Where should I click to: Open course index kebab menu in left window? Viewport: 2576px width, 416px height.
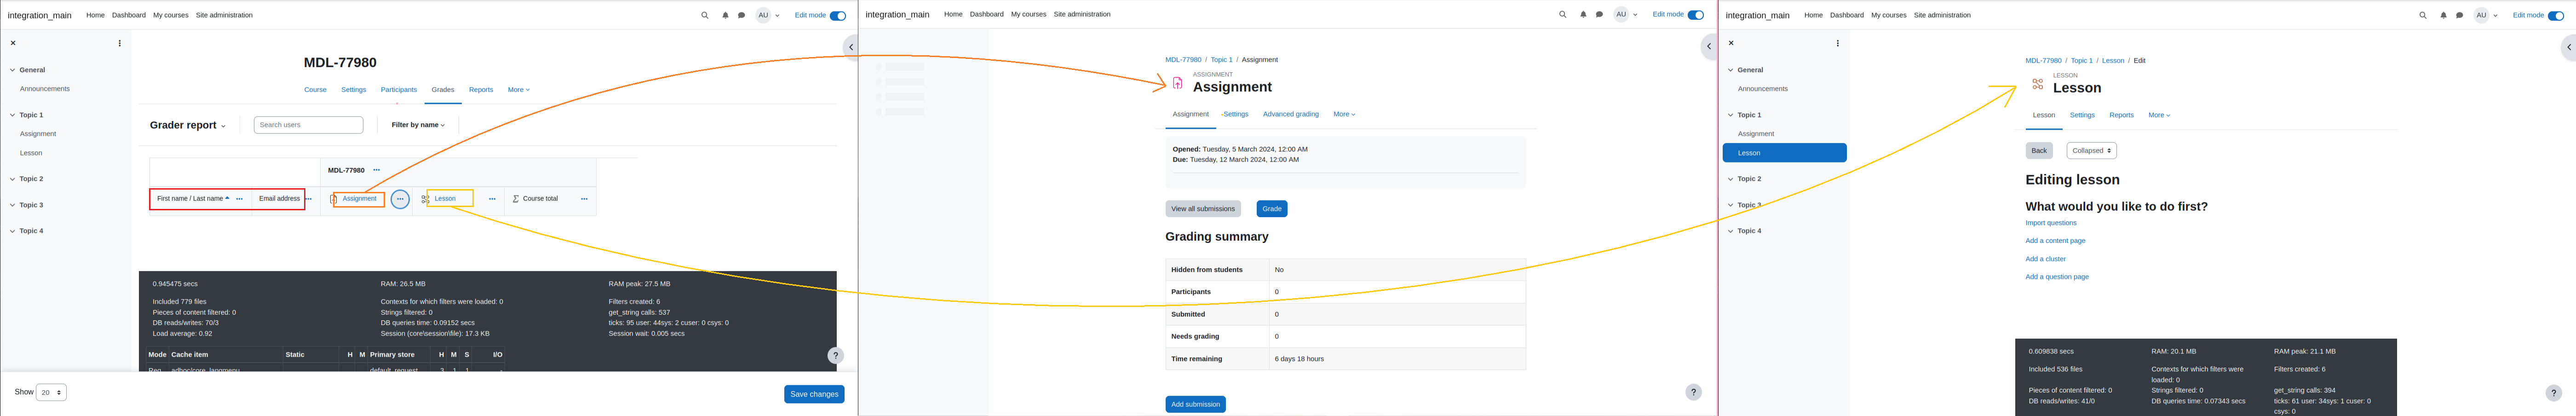pos(120,43)
